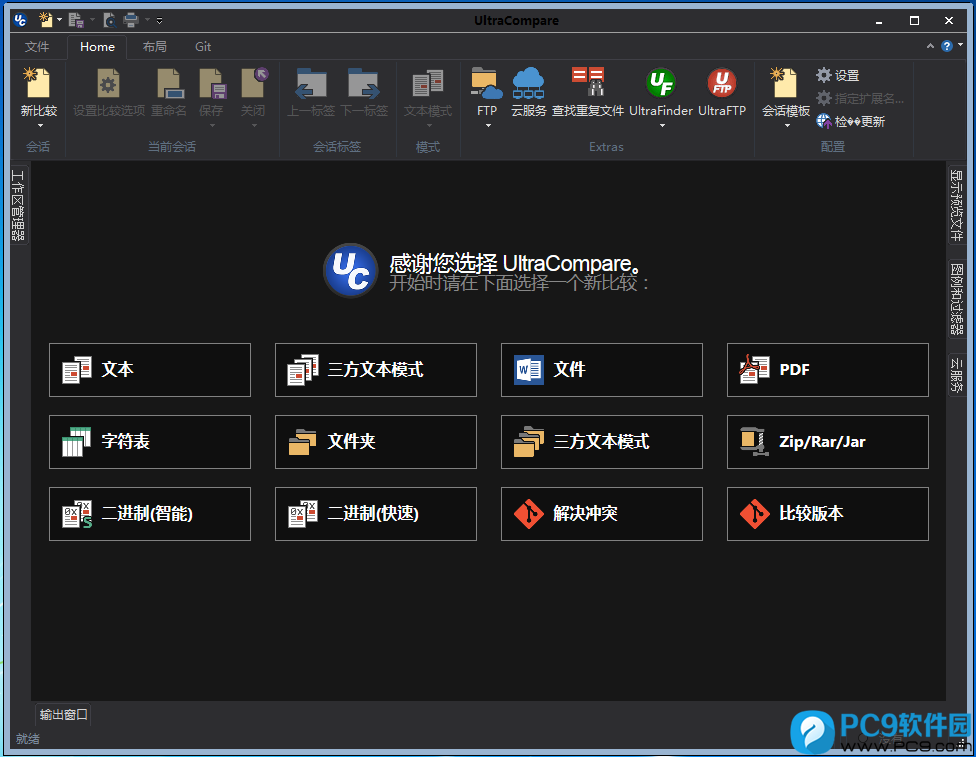Open the 显示预览文件 side tab
Screen dimensions: 976x757
(x=956, y=205)
